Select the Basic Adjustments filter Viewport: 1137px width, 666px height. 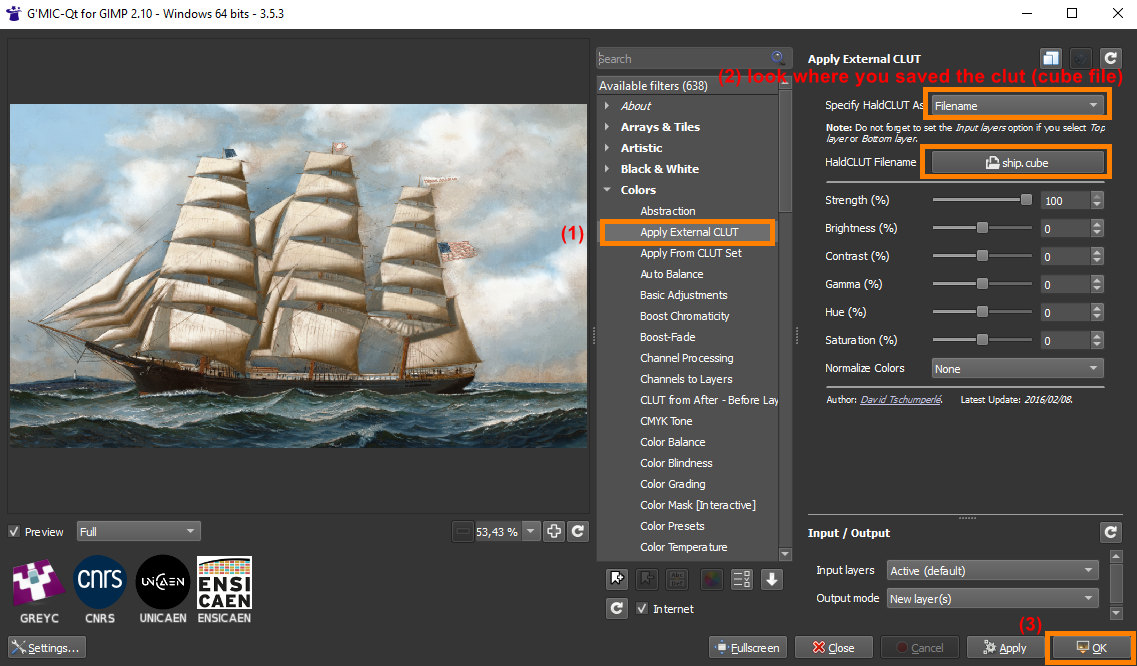[x=683, y=295]
